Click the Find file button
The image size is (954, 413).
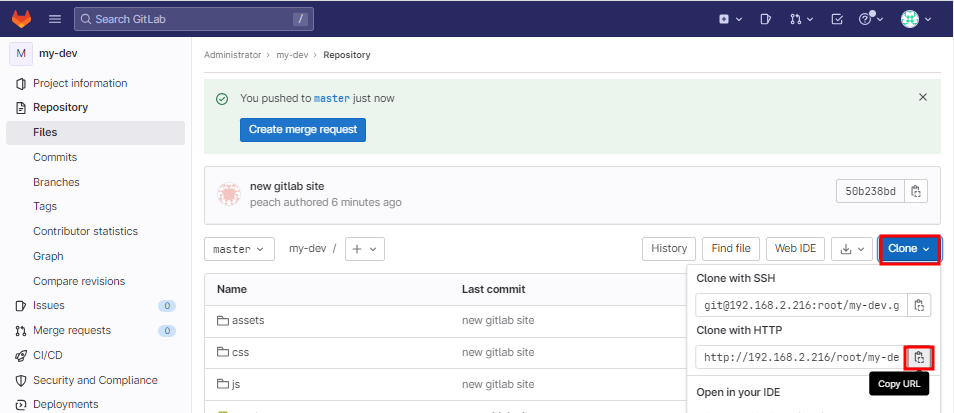coord(731,248)
